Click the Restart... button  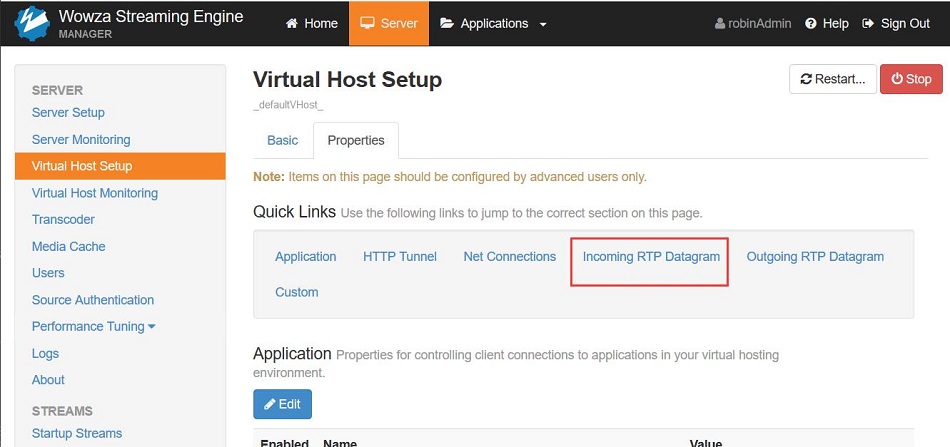click(832, 79)
